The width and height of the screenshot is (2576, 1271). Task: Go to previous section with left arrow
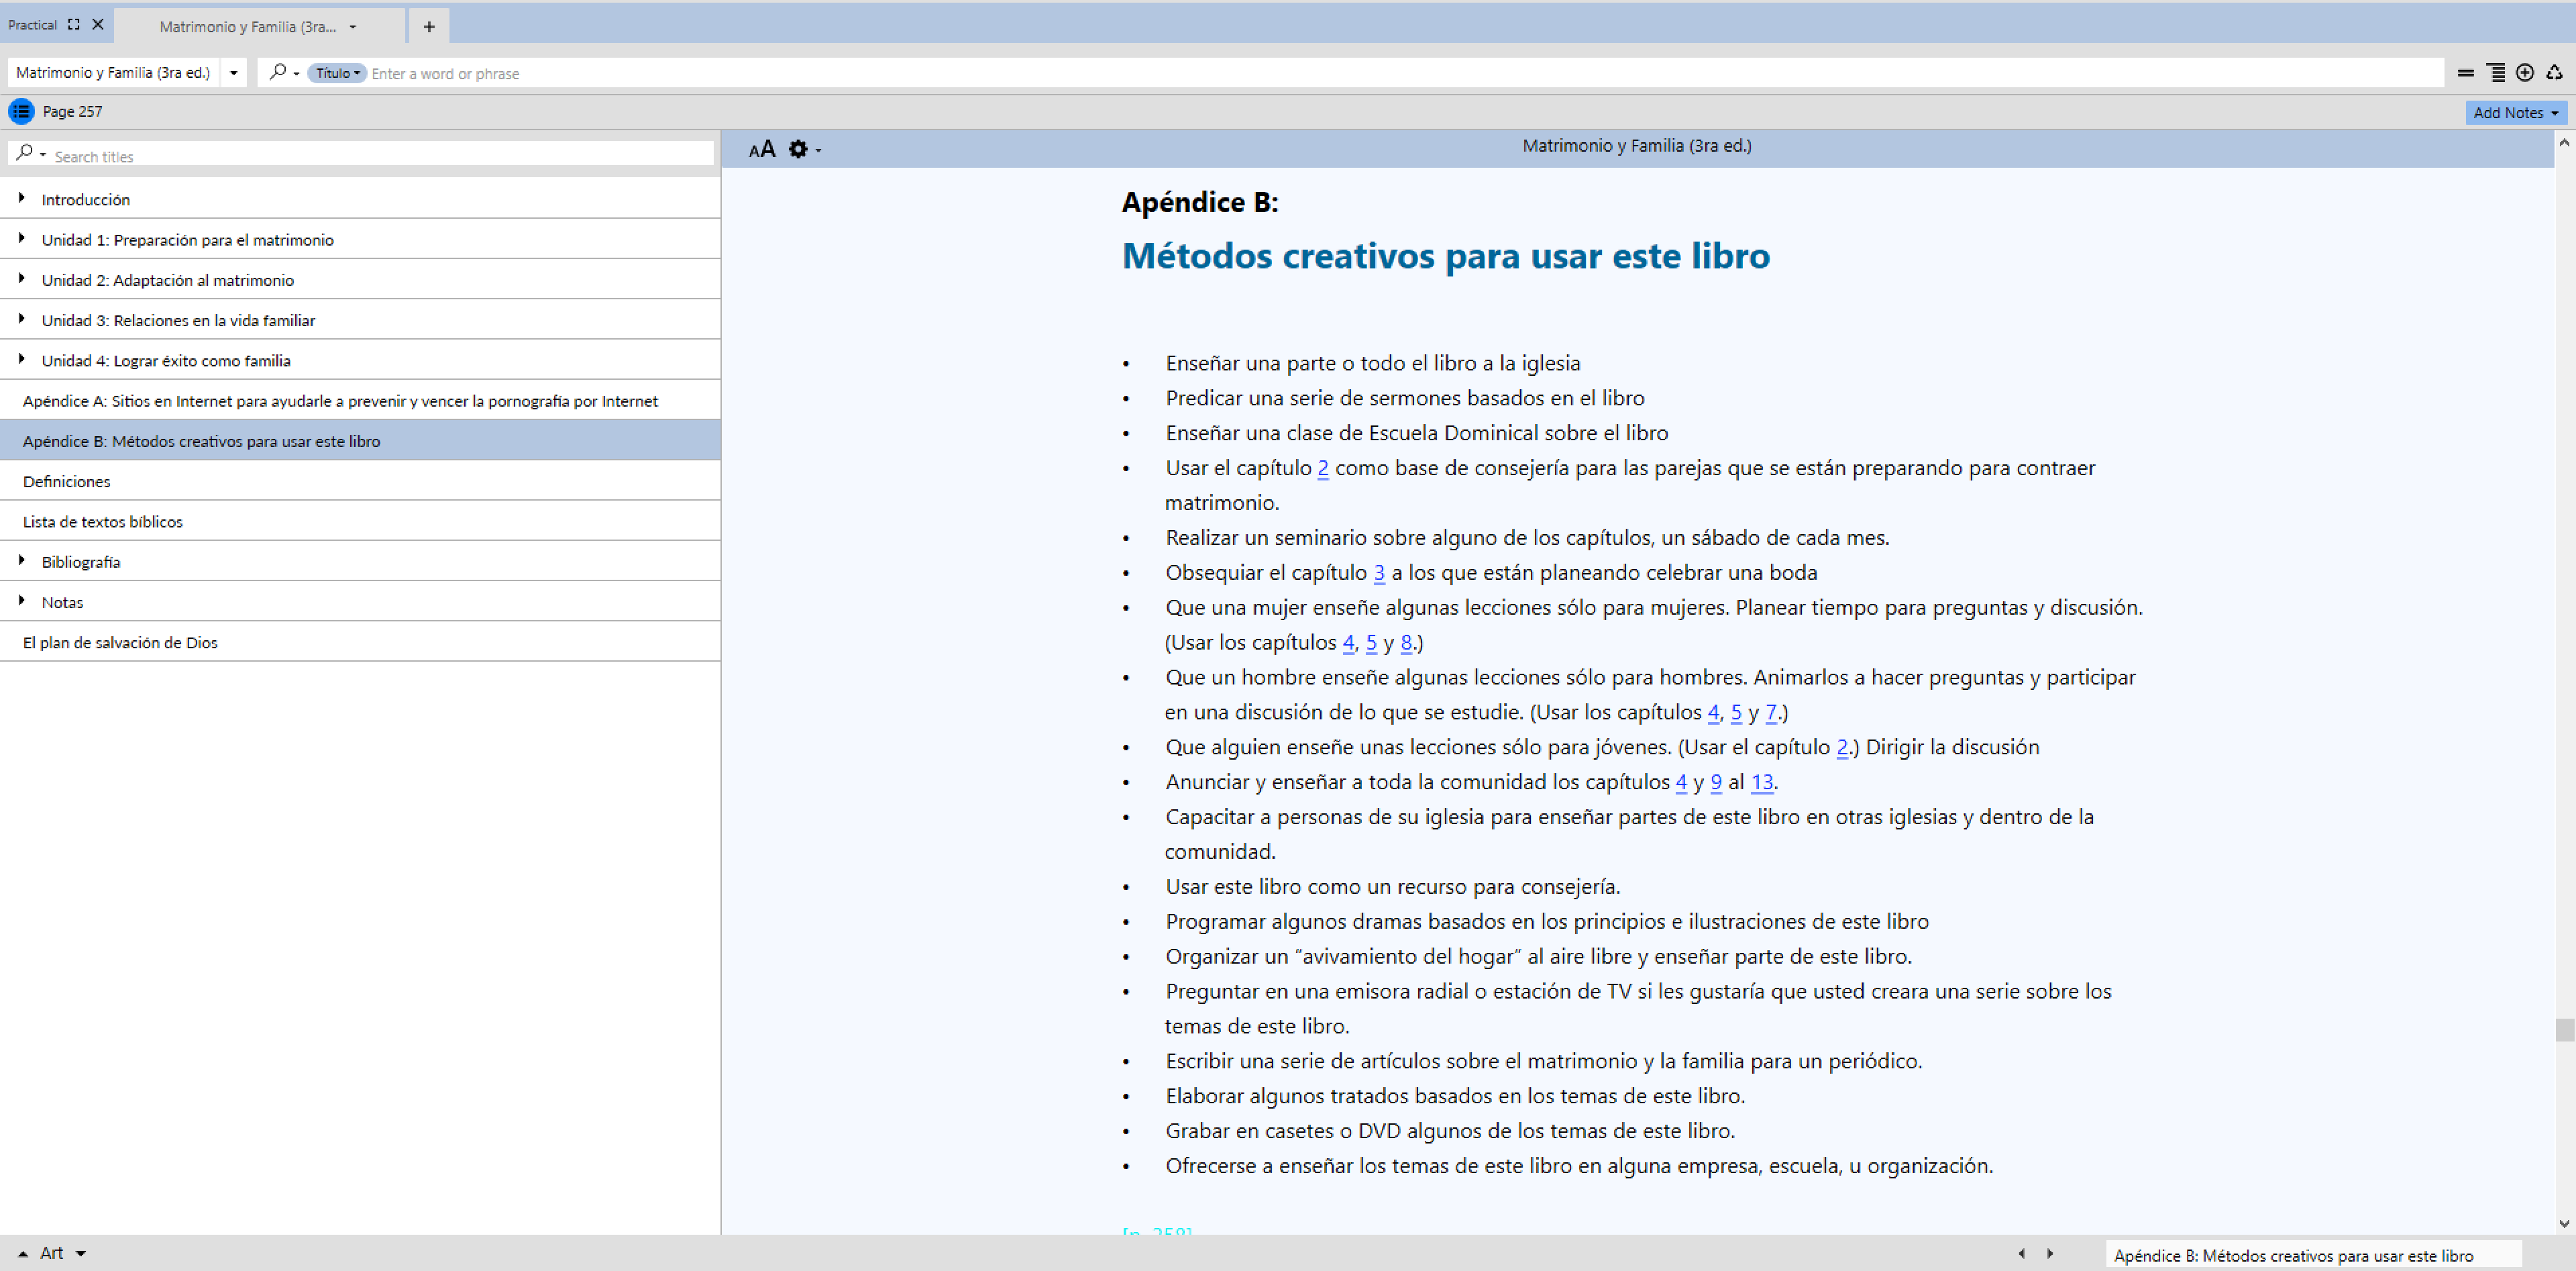click(x=2021, y=1253)
